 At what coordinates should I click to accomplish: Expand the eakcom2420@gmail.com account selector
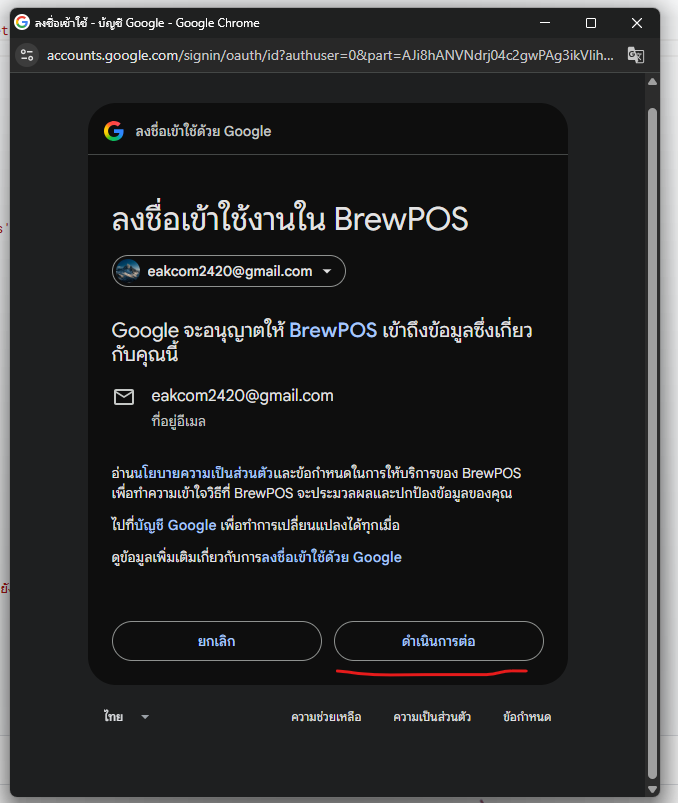[229, 271]
